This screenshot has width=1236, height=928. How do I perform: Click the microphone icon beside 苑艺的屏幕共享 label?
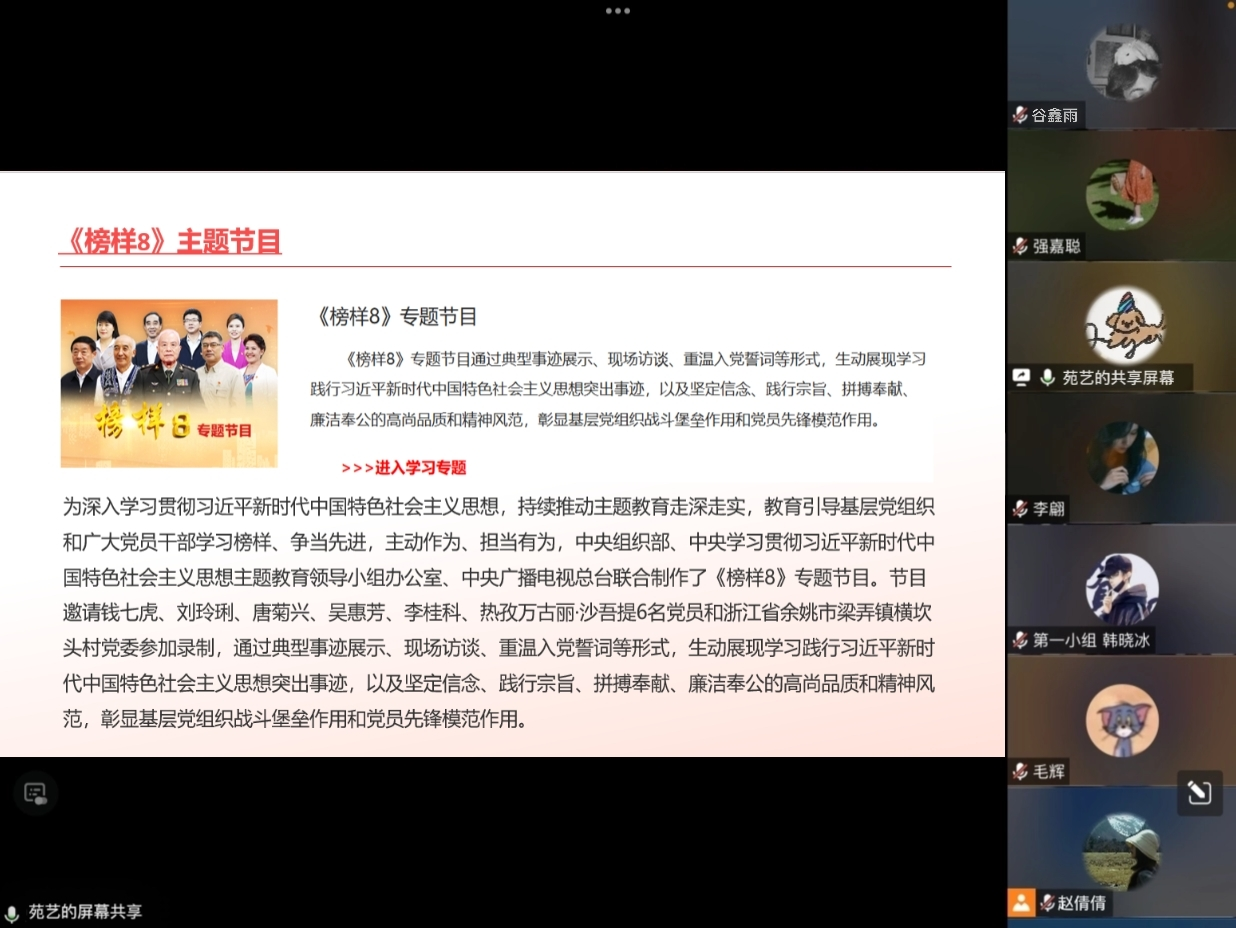click(12, 913)
